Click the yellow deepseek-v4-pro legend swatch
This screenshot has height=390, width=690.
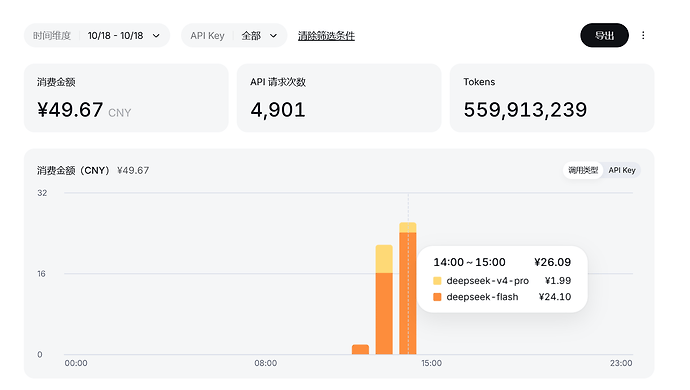(x=437, y=281)
